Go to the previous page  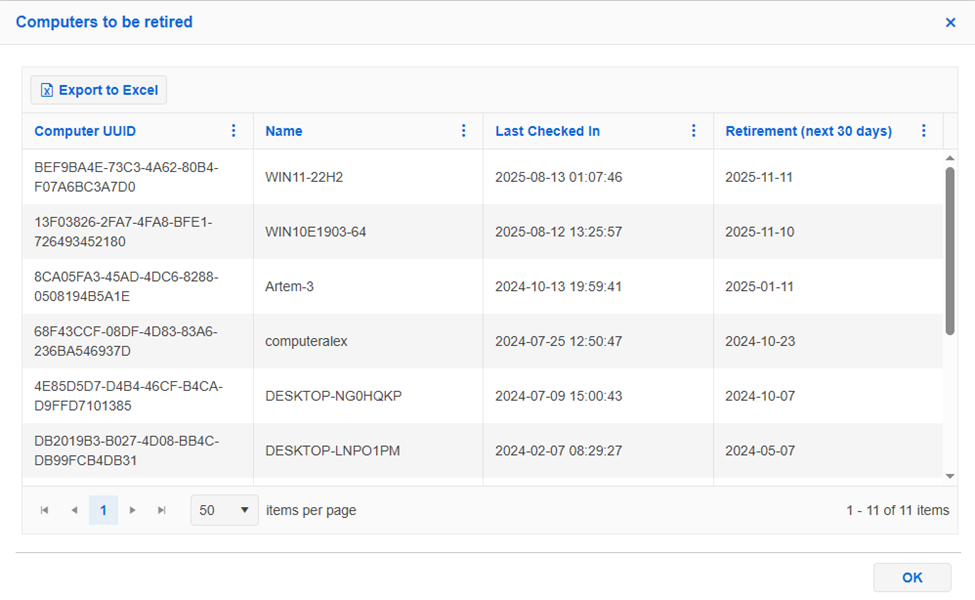click(x=74, y=510)
